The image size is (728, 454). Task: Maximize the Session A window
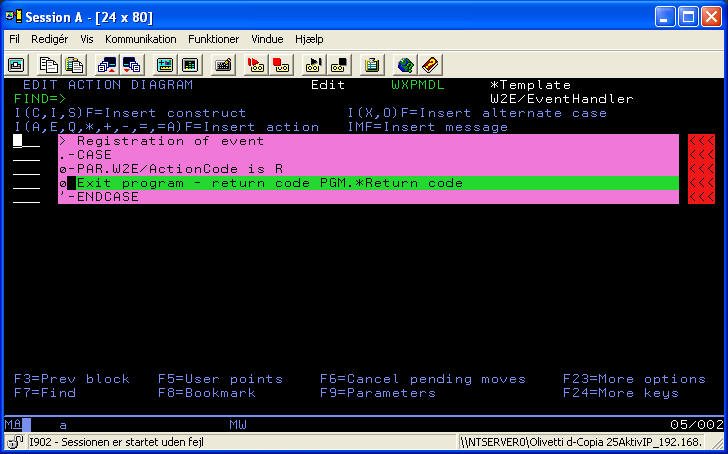point(688,17)
